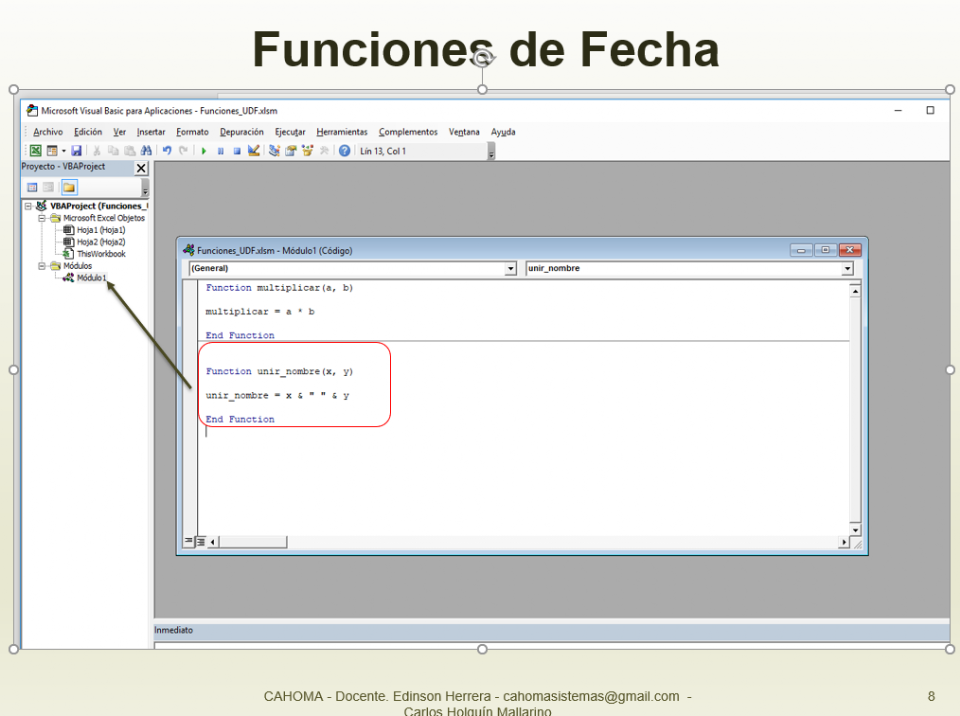Image resolution: width=960 pixels, height=716 pixels.
Task: Toggle Design Mode icon in toolbar
Action: pyautogui.click(x=254, y=151)
